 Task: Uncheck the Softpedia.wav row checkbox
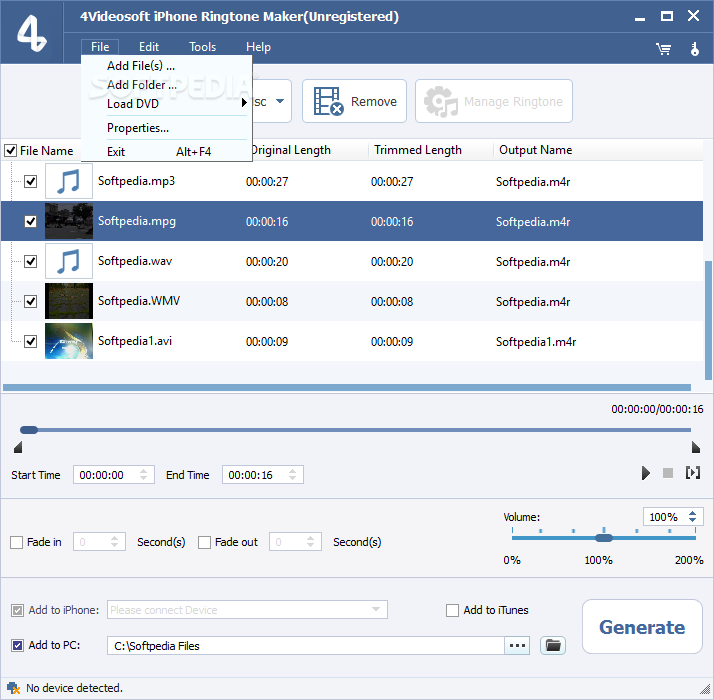[x=31, y=261]
